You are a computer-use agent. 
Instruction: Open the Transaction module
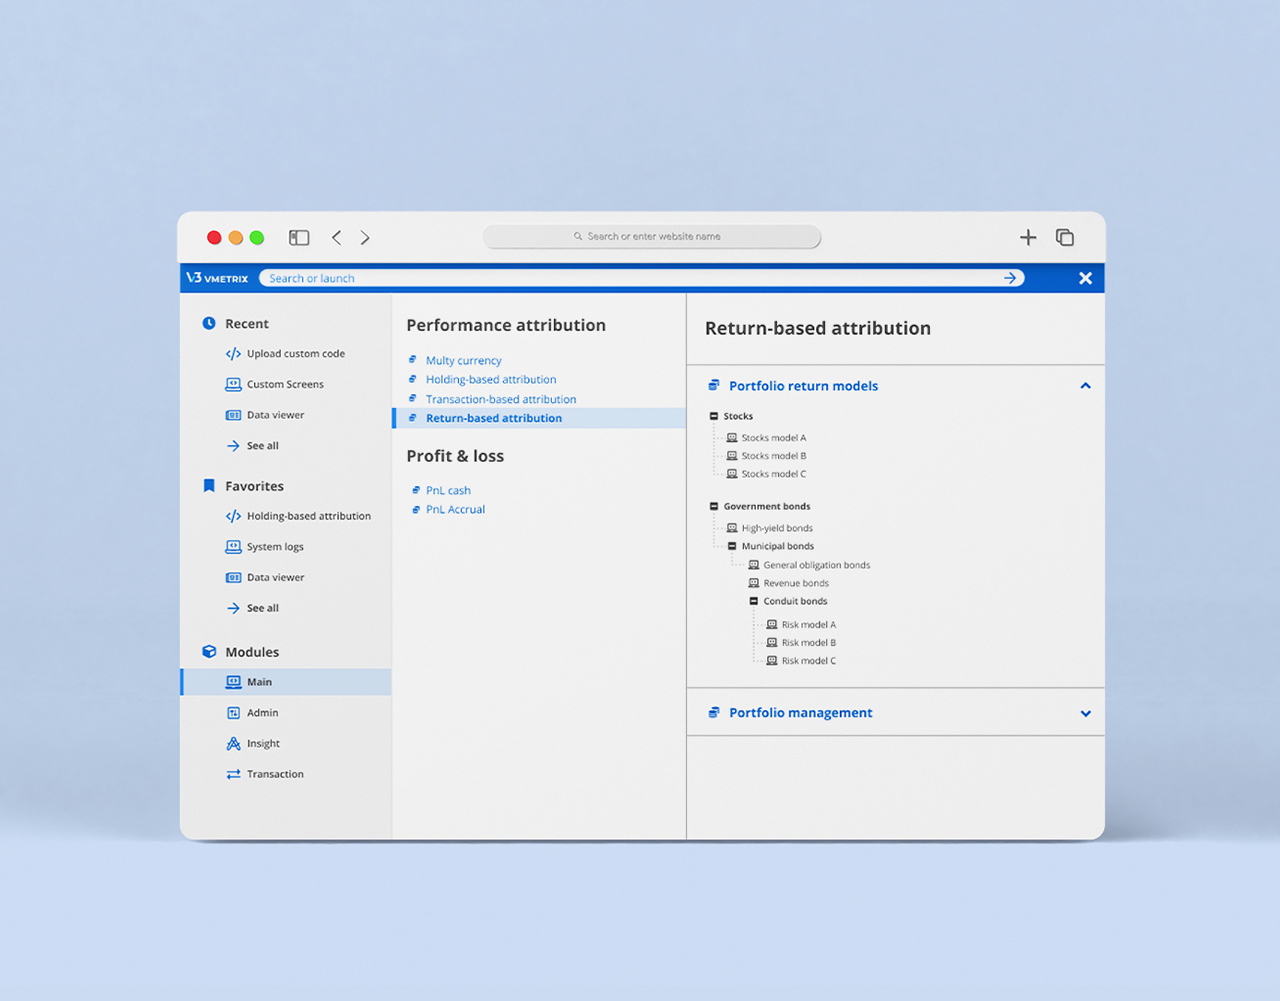tap(275, 774)
